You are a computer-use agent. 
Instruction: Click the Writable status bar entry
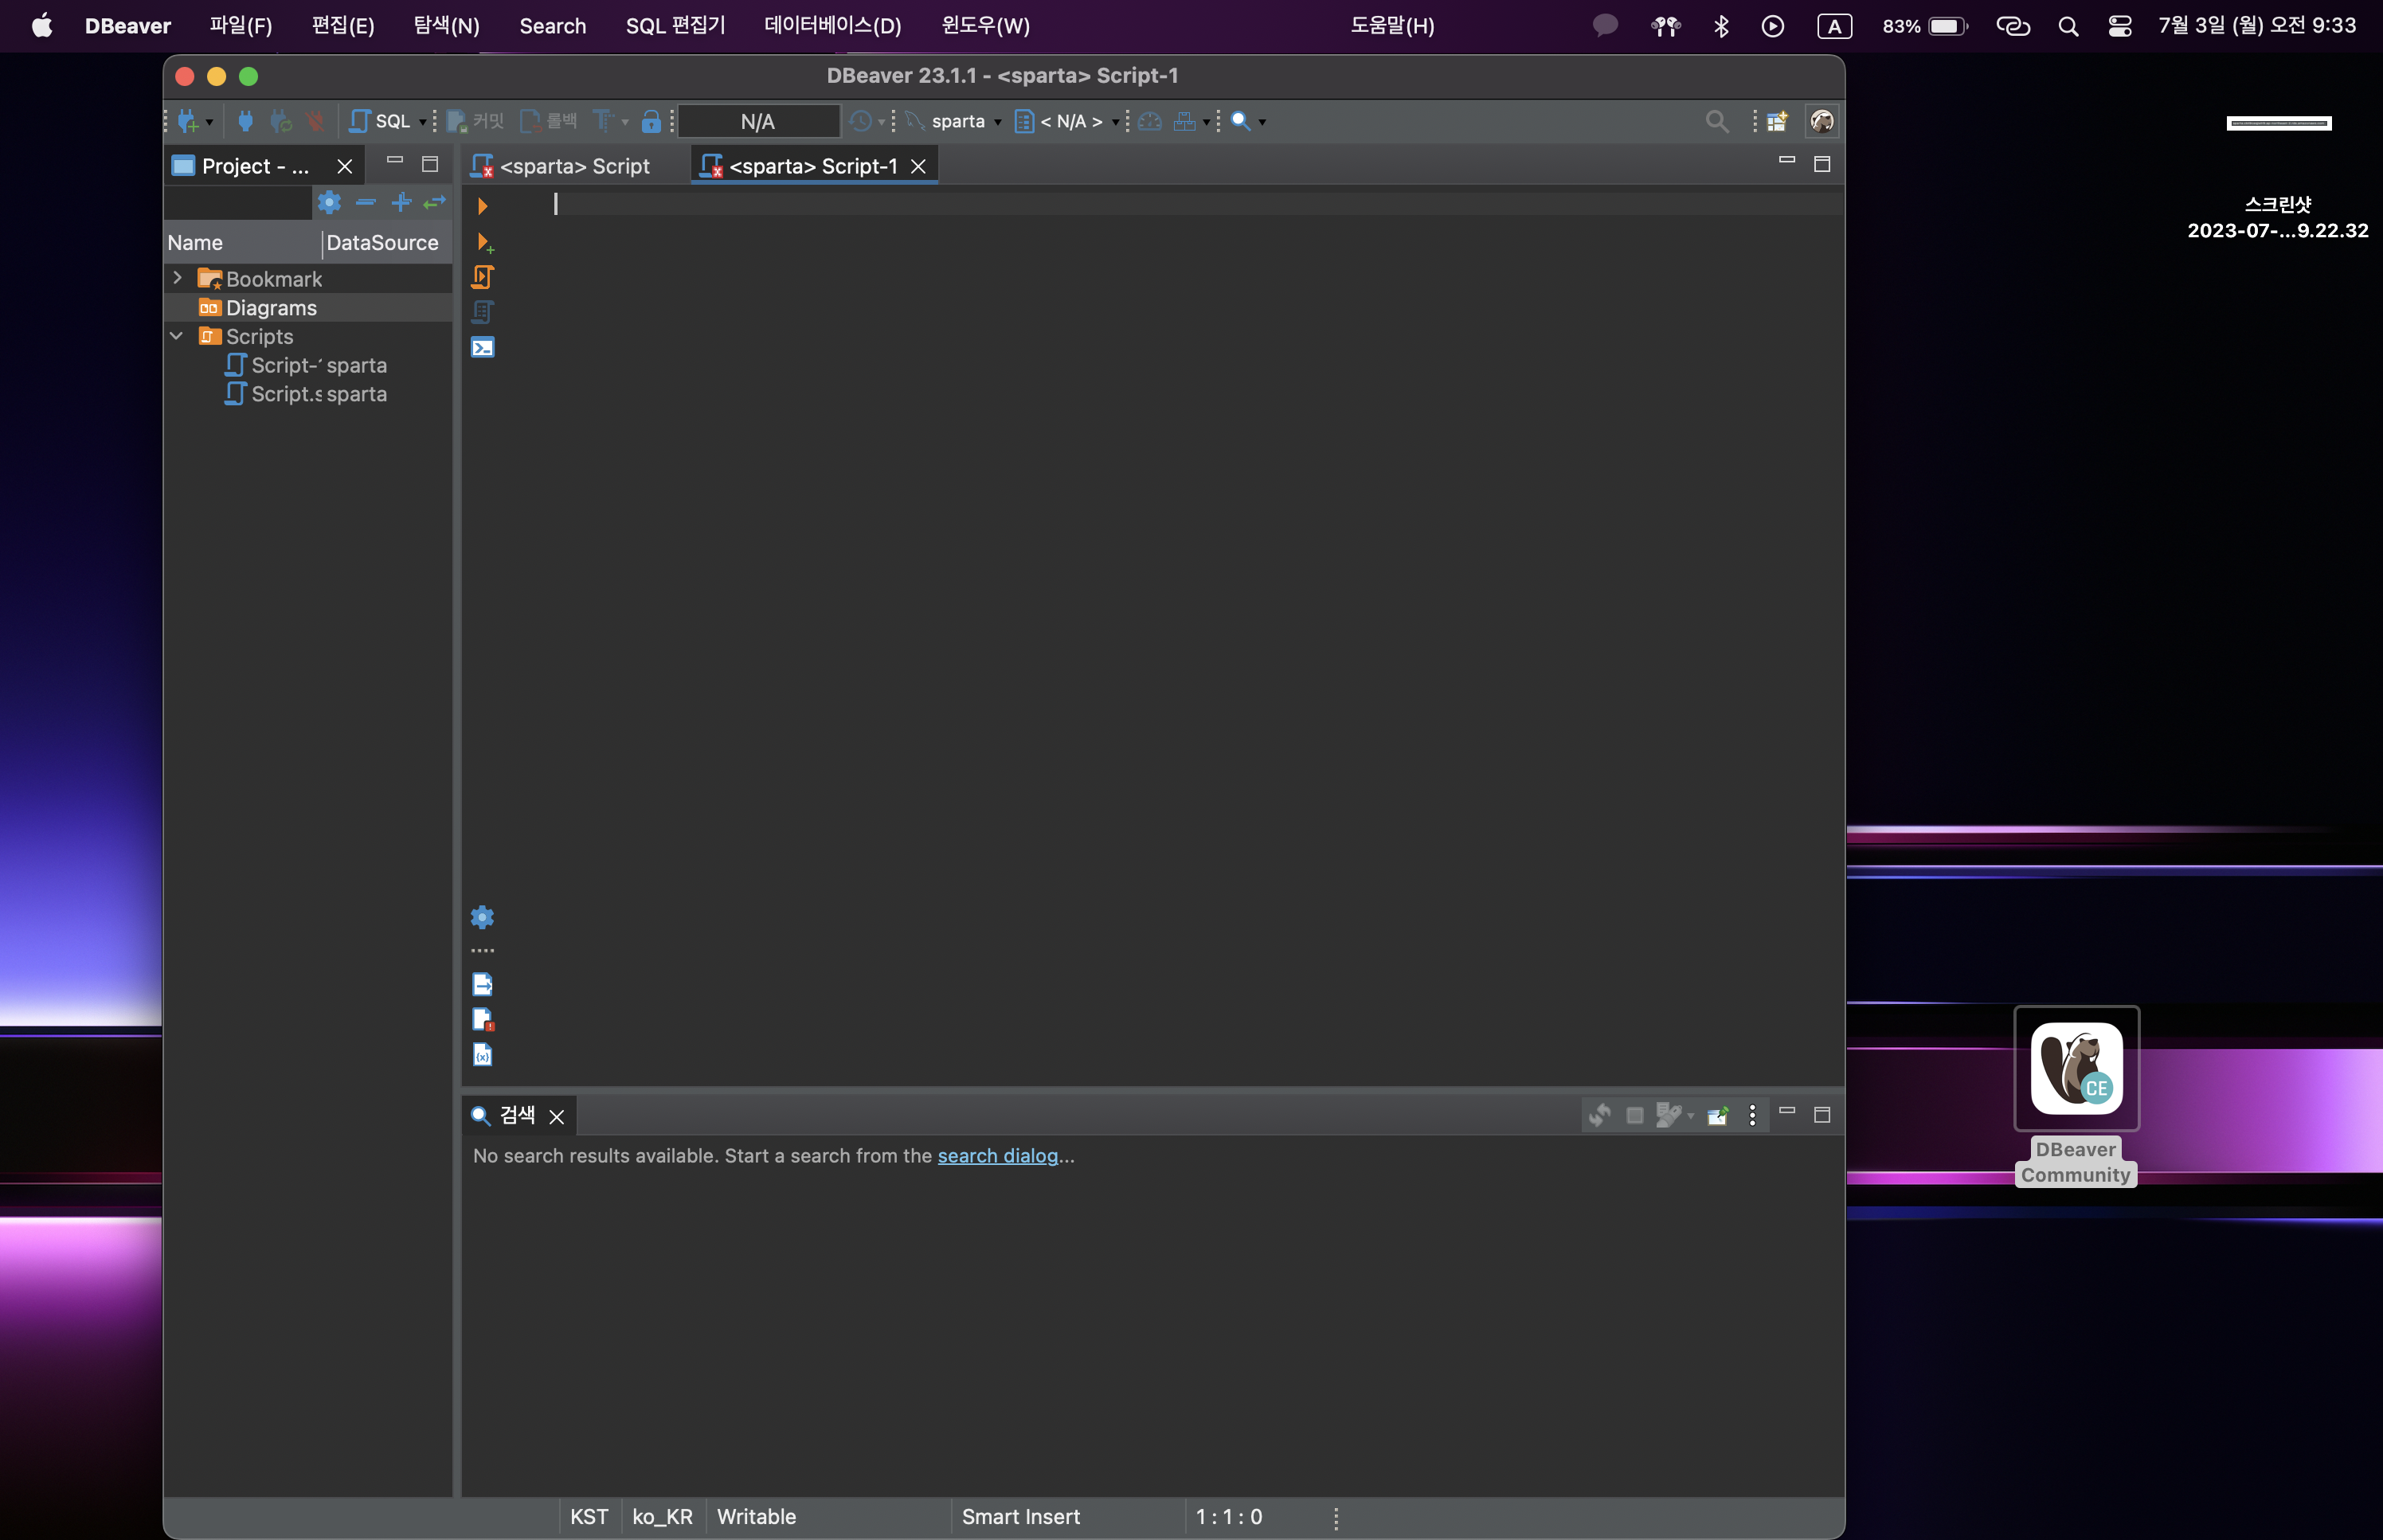click(x=757, y=1516)
